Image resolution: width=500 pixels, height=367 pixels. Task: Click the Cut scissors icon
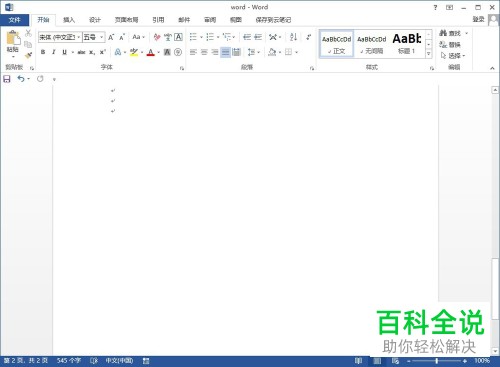(28, 33)
